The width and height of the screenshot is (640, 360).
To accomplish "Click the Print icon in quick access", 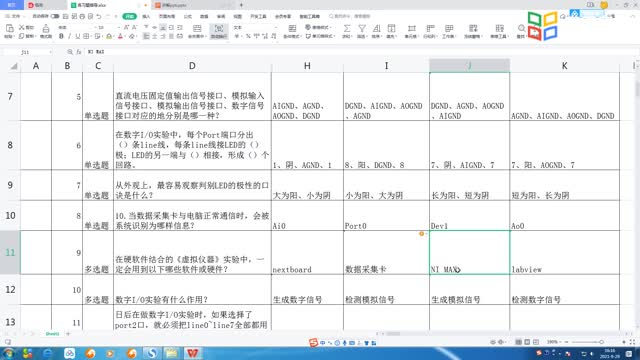I will 82,16.
